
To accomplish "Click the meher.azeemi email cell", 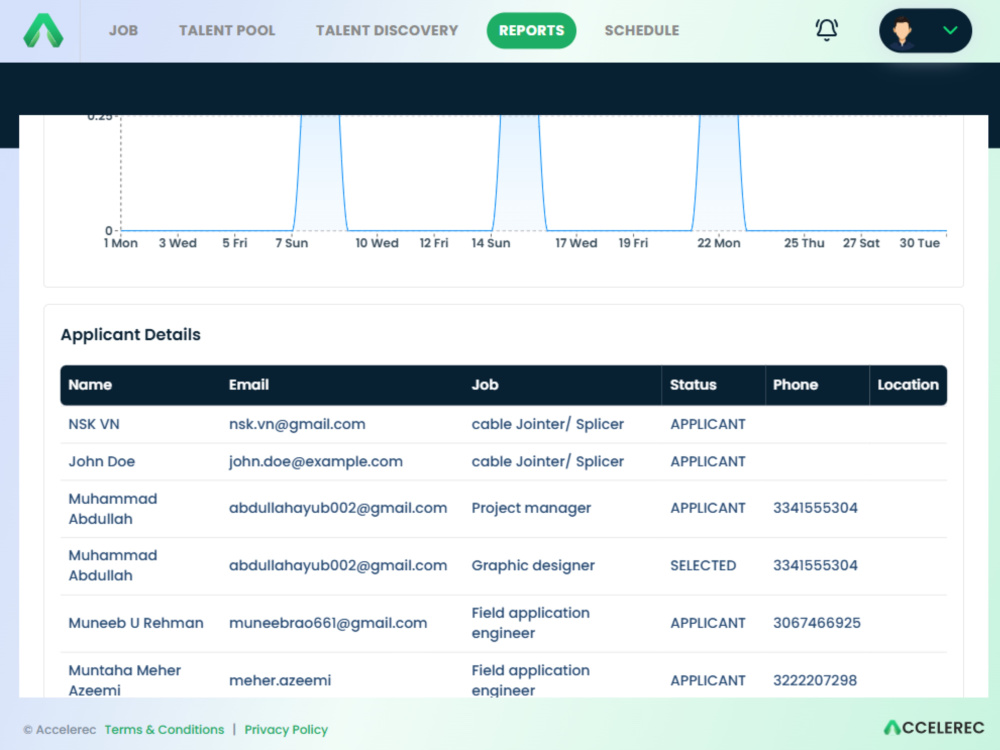I will tap(280, 680).
